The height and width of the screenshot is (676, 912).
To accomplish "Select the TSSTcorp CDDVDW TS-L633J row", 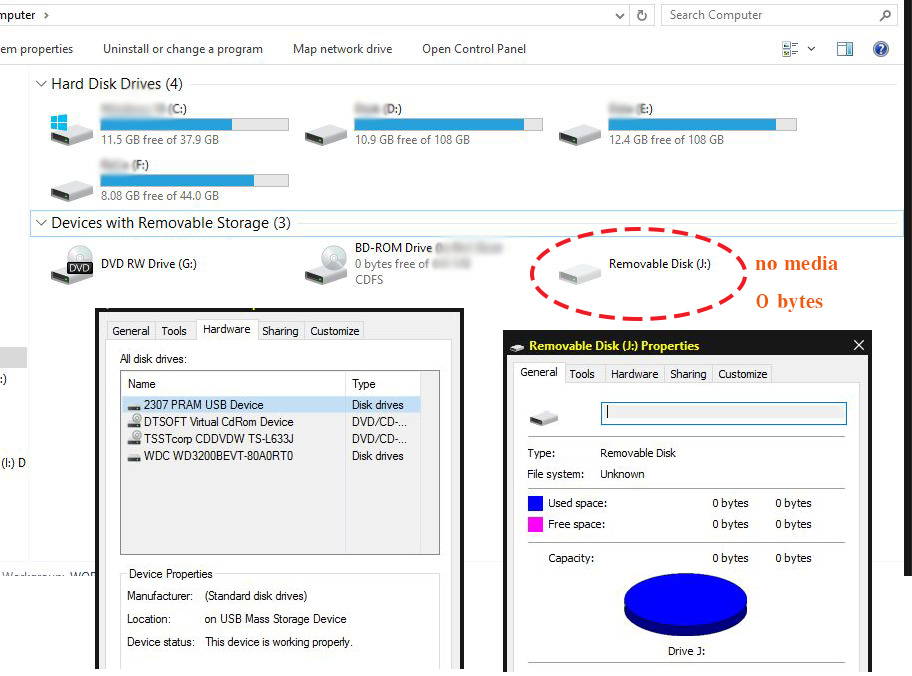I will (271, 439).
